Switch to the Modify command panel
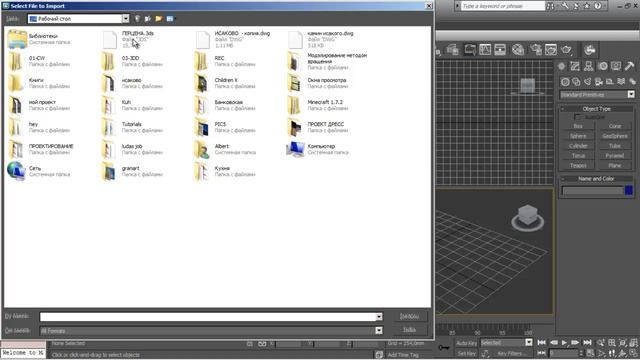Image resolution: width=640 pixels, height=360 pixels. pos(575,66)
